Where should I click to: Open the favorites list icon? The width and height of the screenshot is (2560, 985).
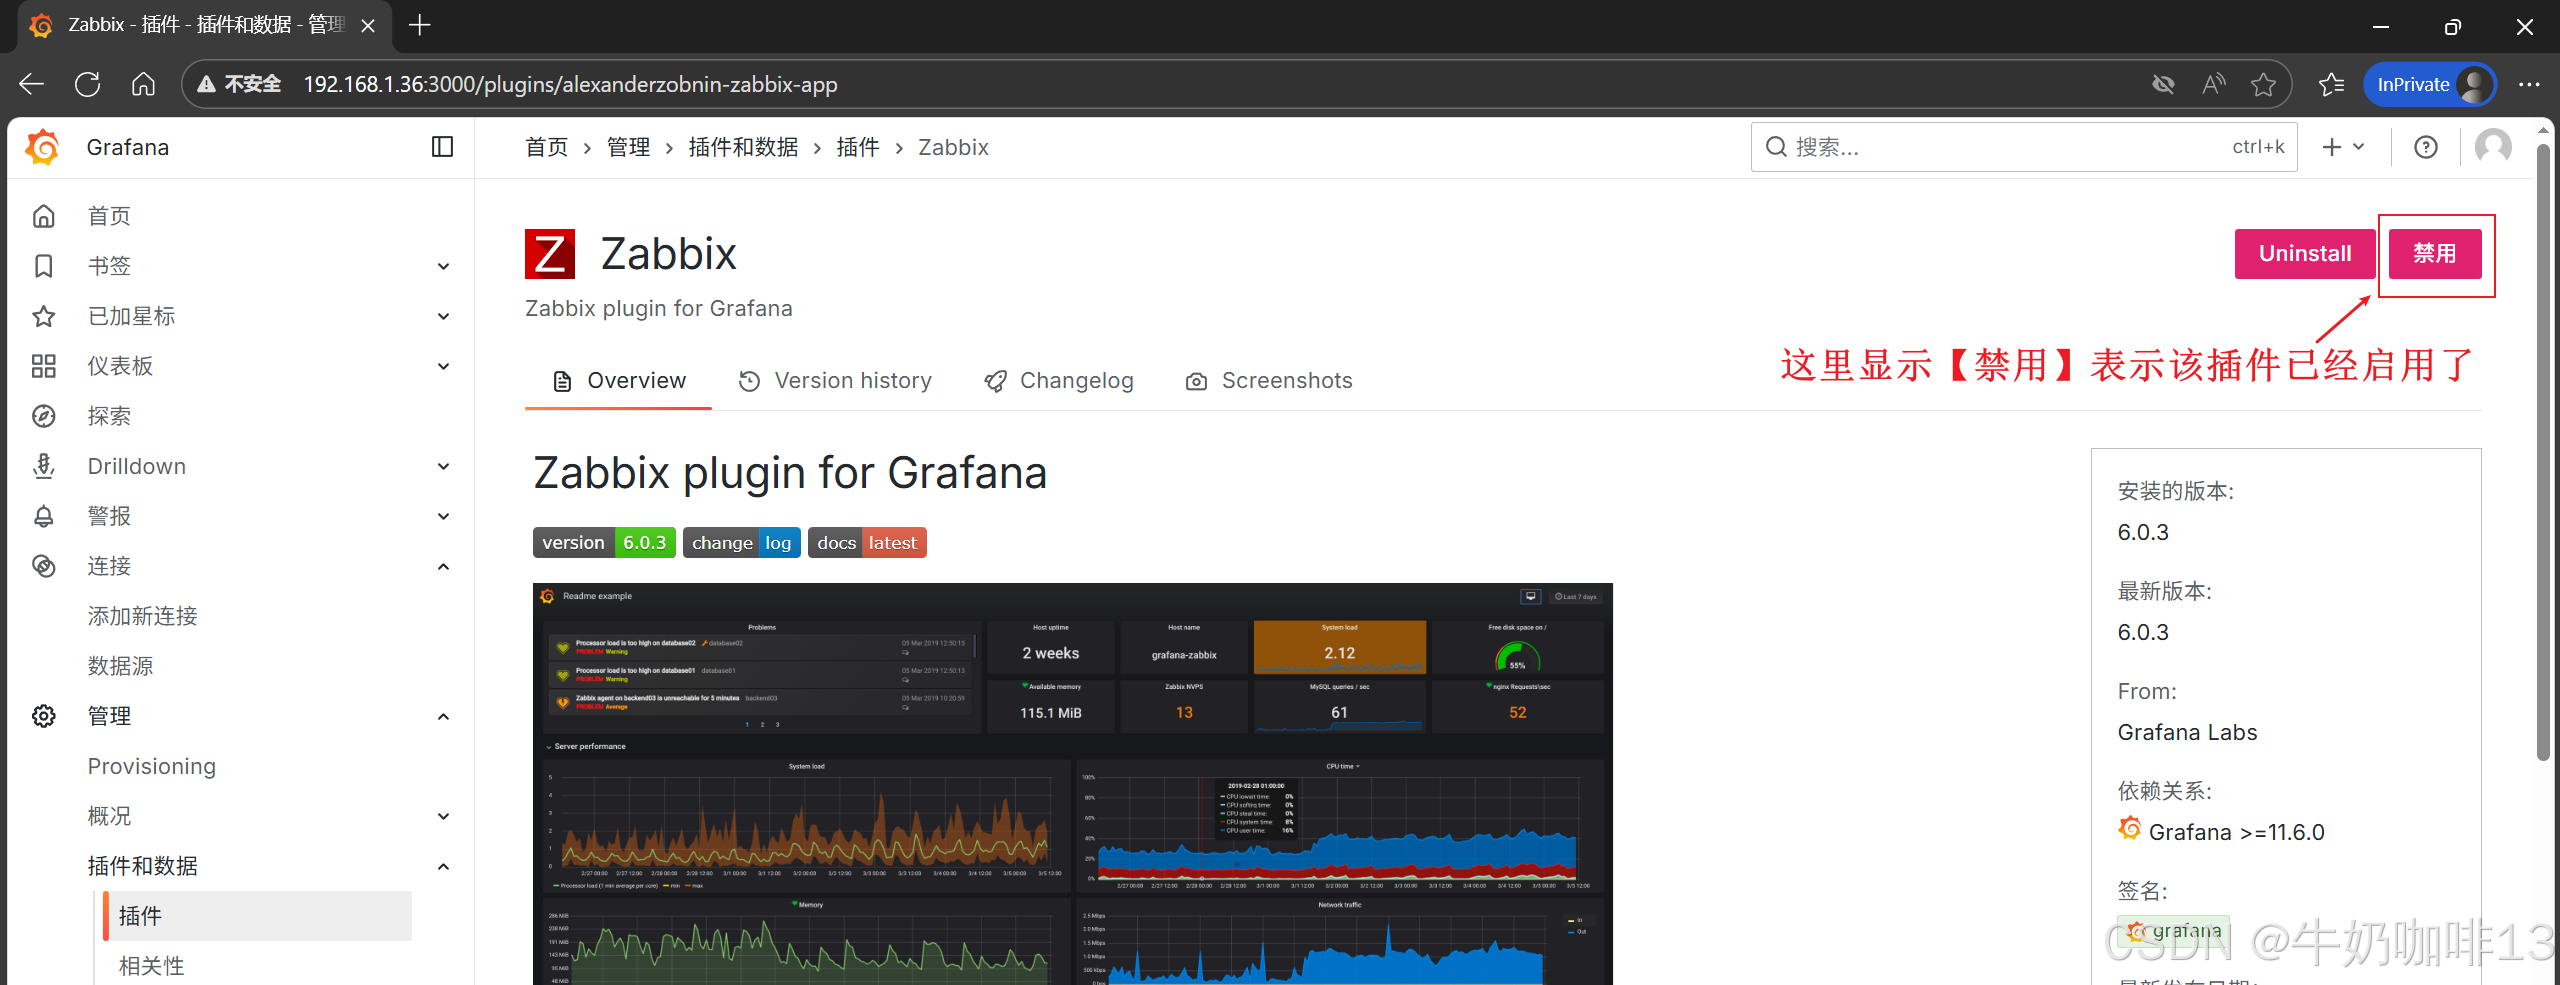[2332, 84]
